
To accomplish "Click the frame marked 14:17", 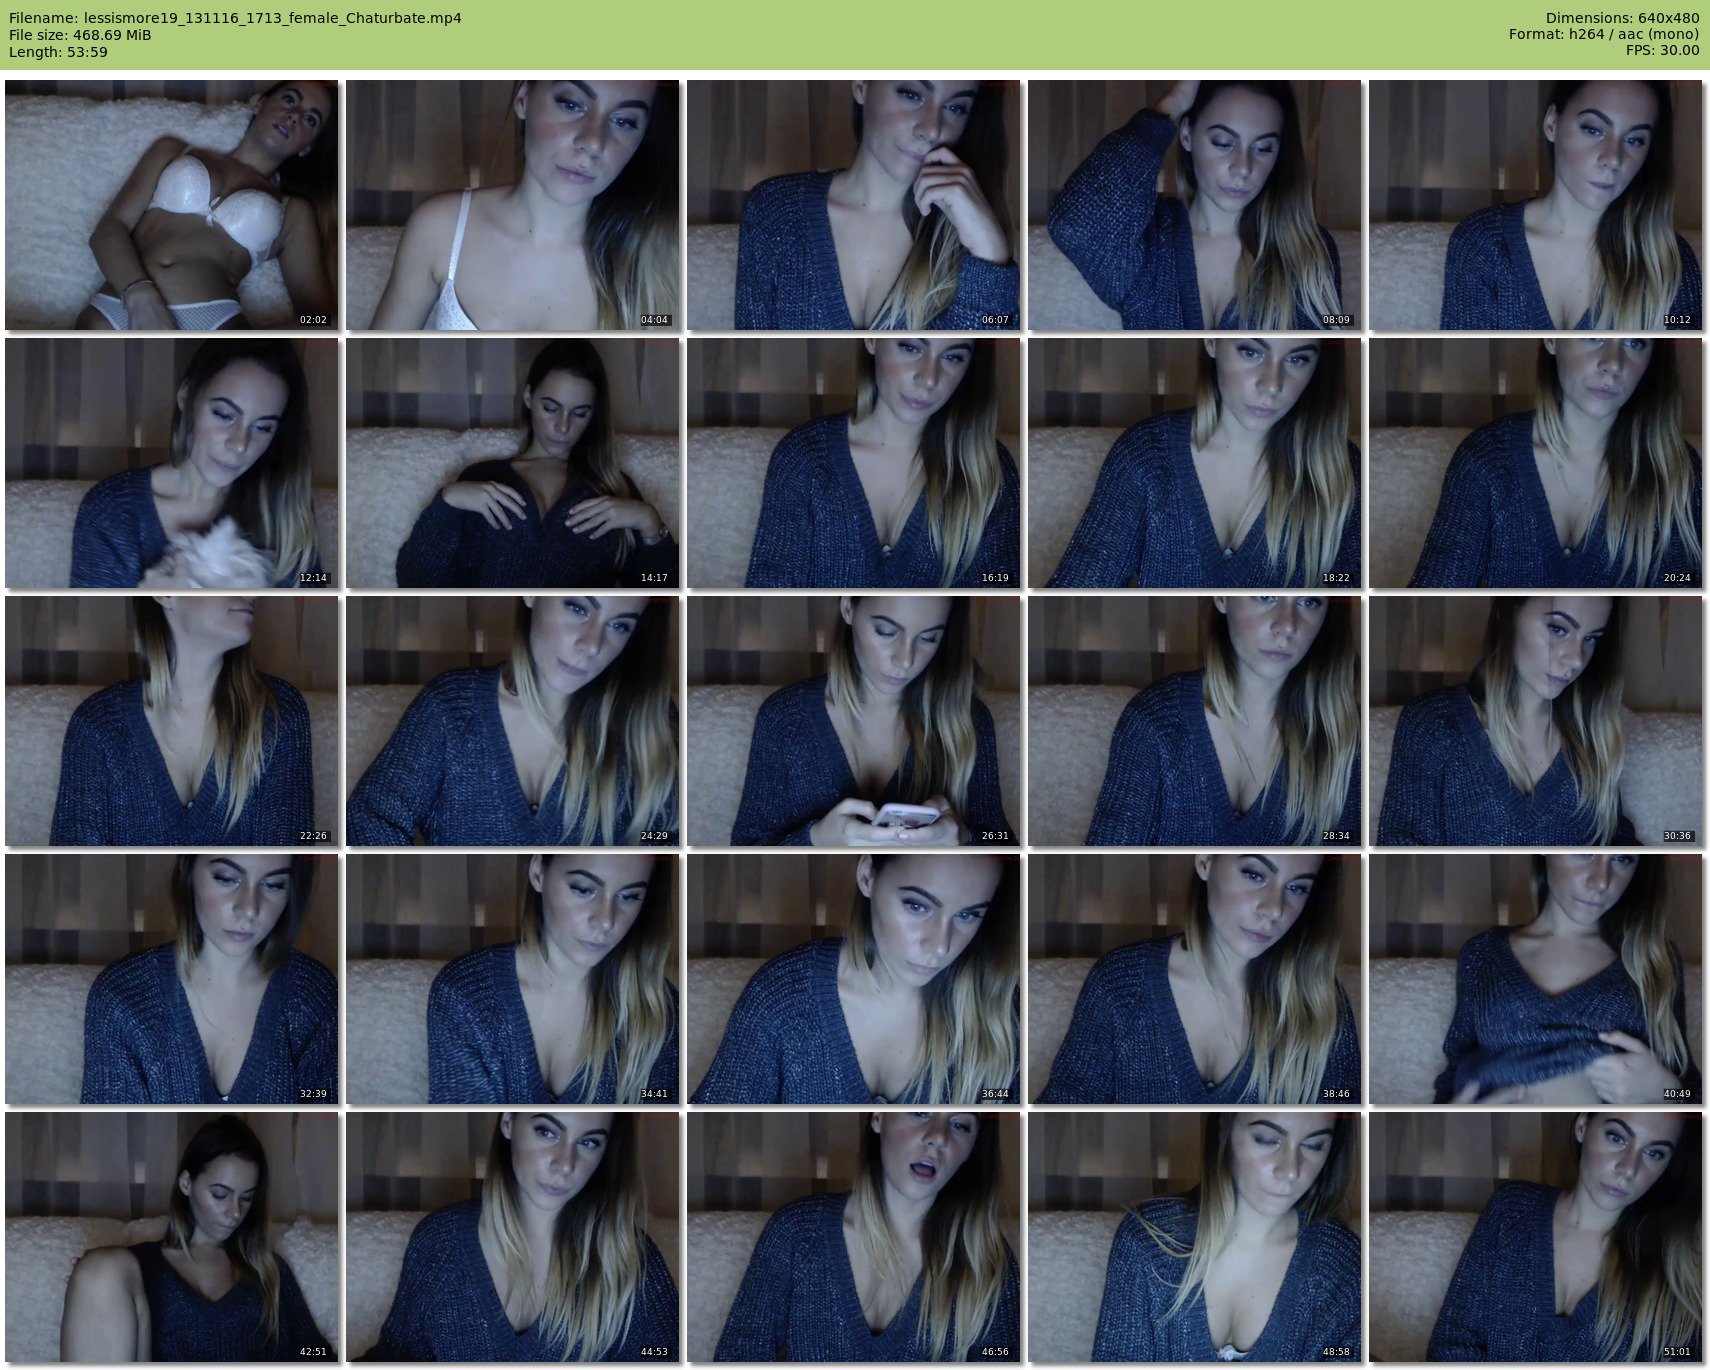I will [x=512, y=463].
